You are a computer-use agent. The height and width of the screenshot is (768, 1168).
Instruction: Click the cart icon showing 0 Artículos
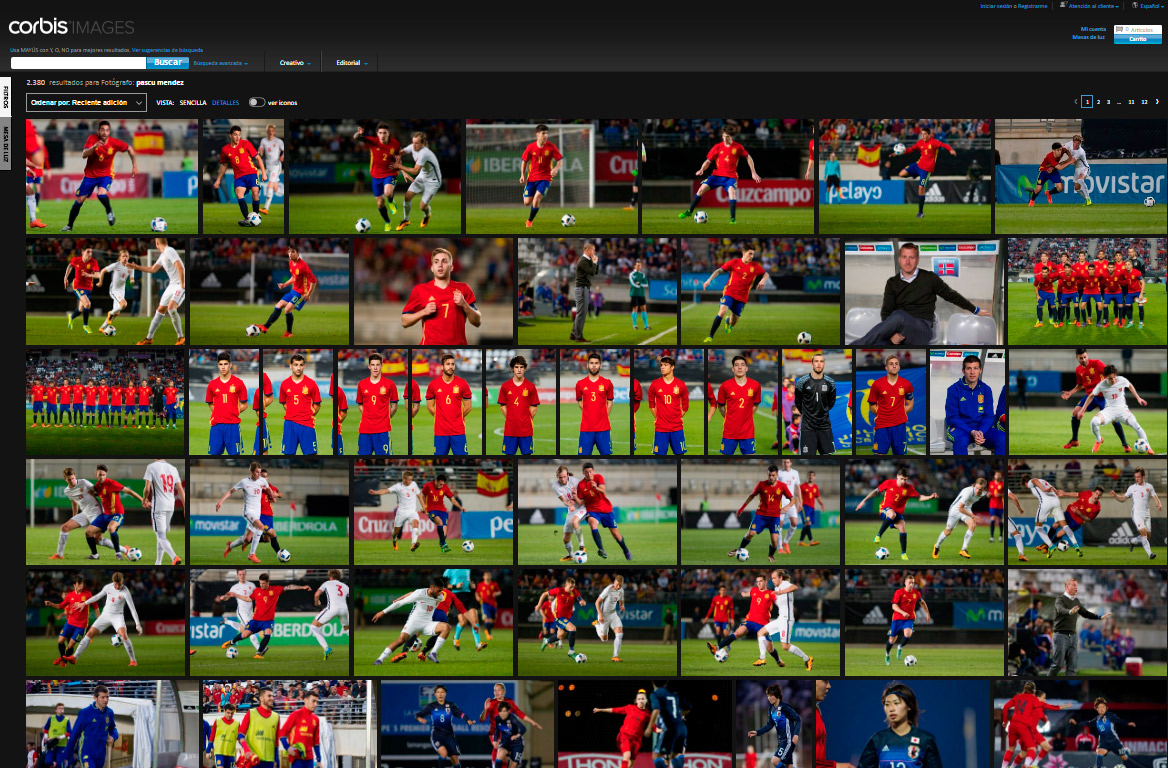point(1120,30)
